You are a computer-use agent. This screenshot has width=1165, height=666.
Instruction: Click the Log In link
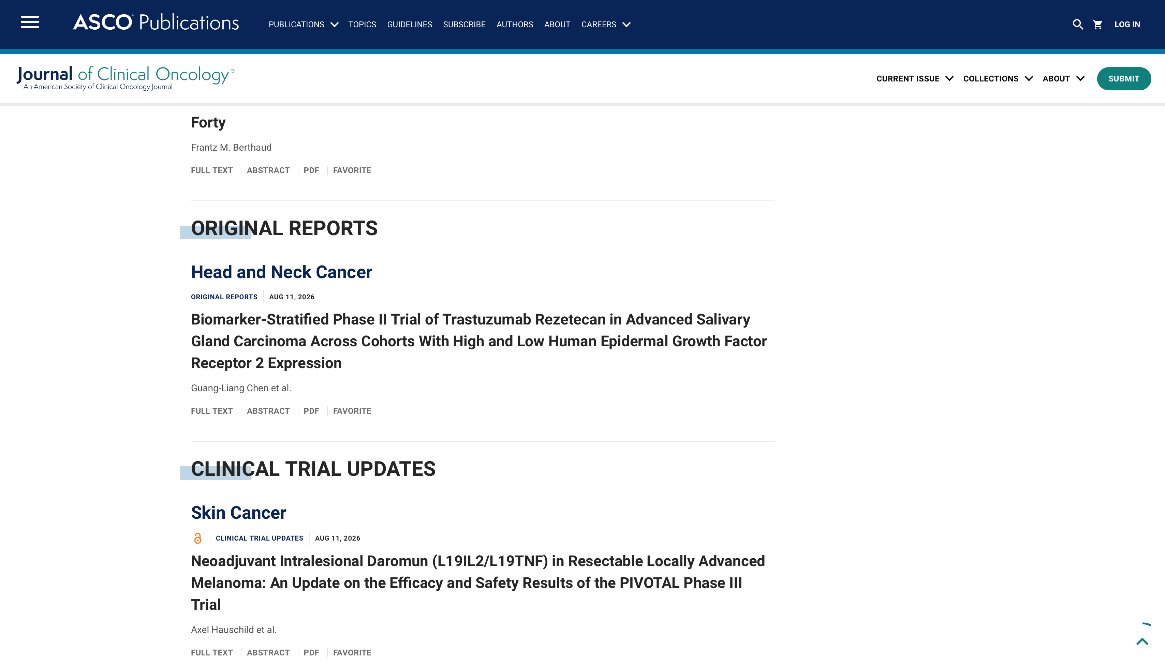(1127, 25)
